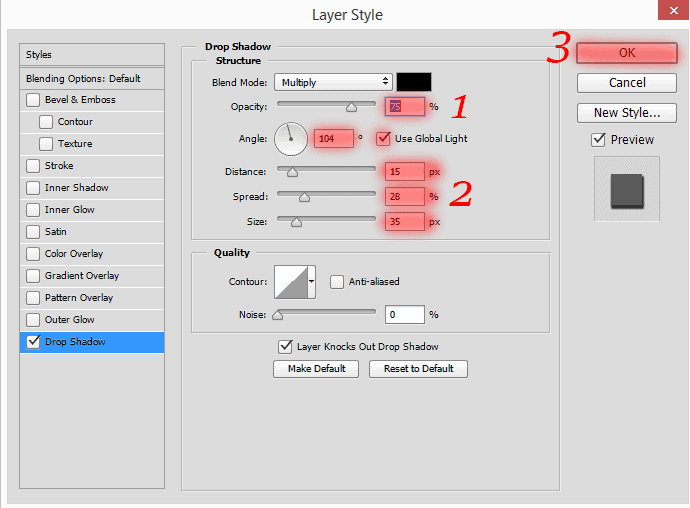
Task: Click the Cancel button
Action: pyautogui.click(x=627, y=83)
